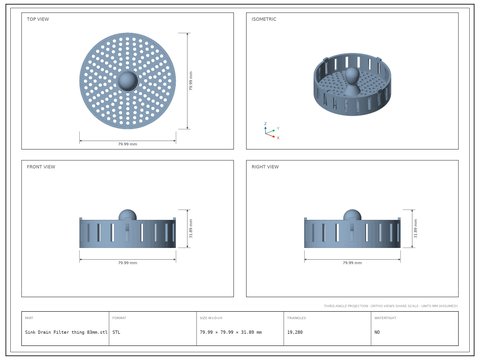Select the isometric rendering of the filter basket
The height and width of the screenshot is (360, 480).
352,84
